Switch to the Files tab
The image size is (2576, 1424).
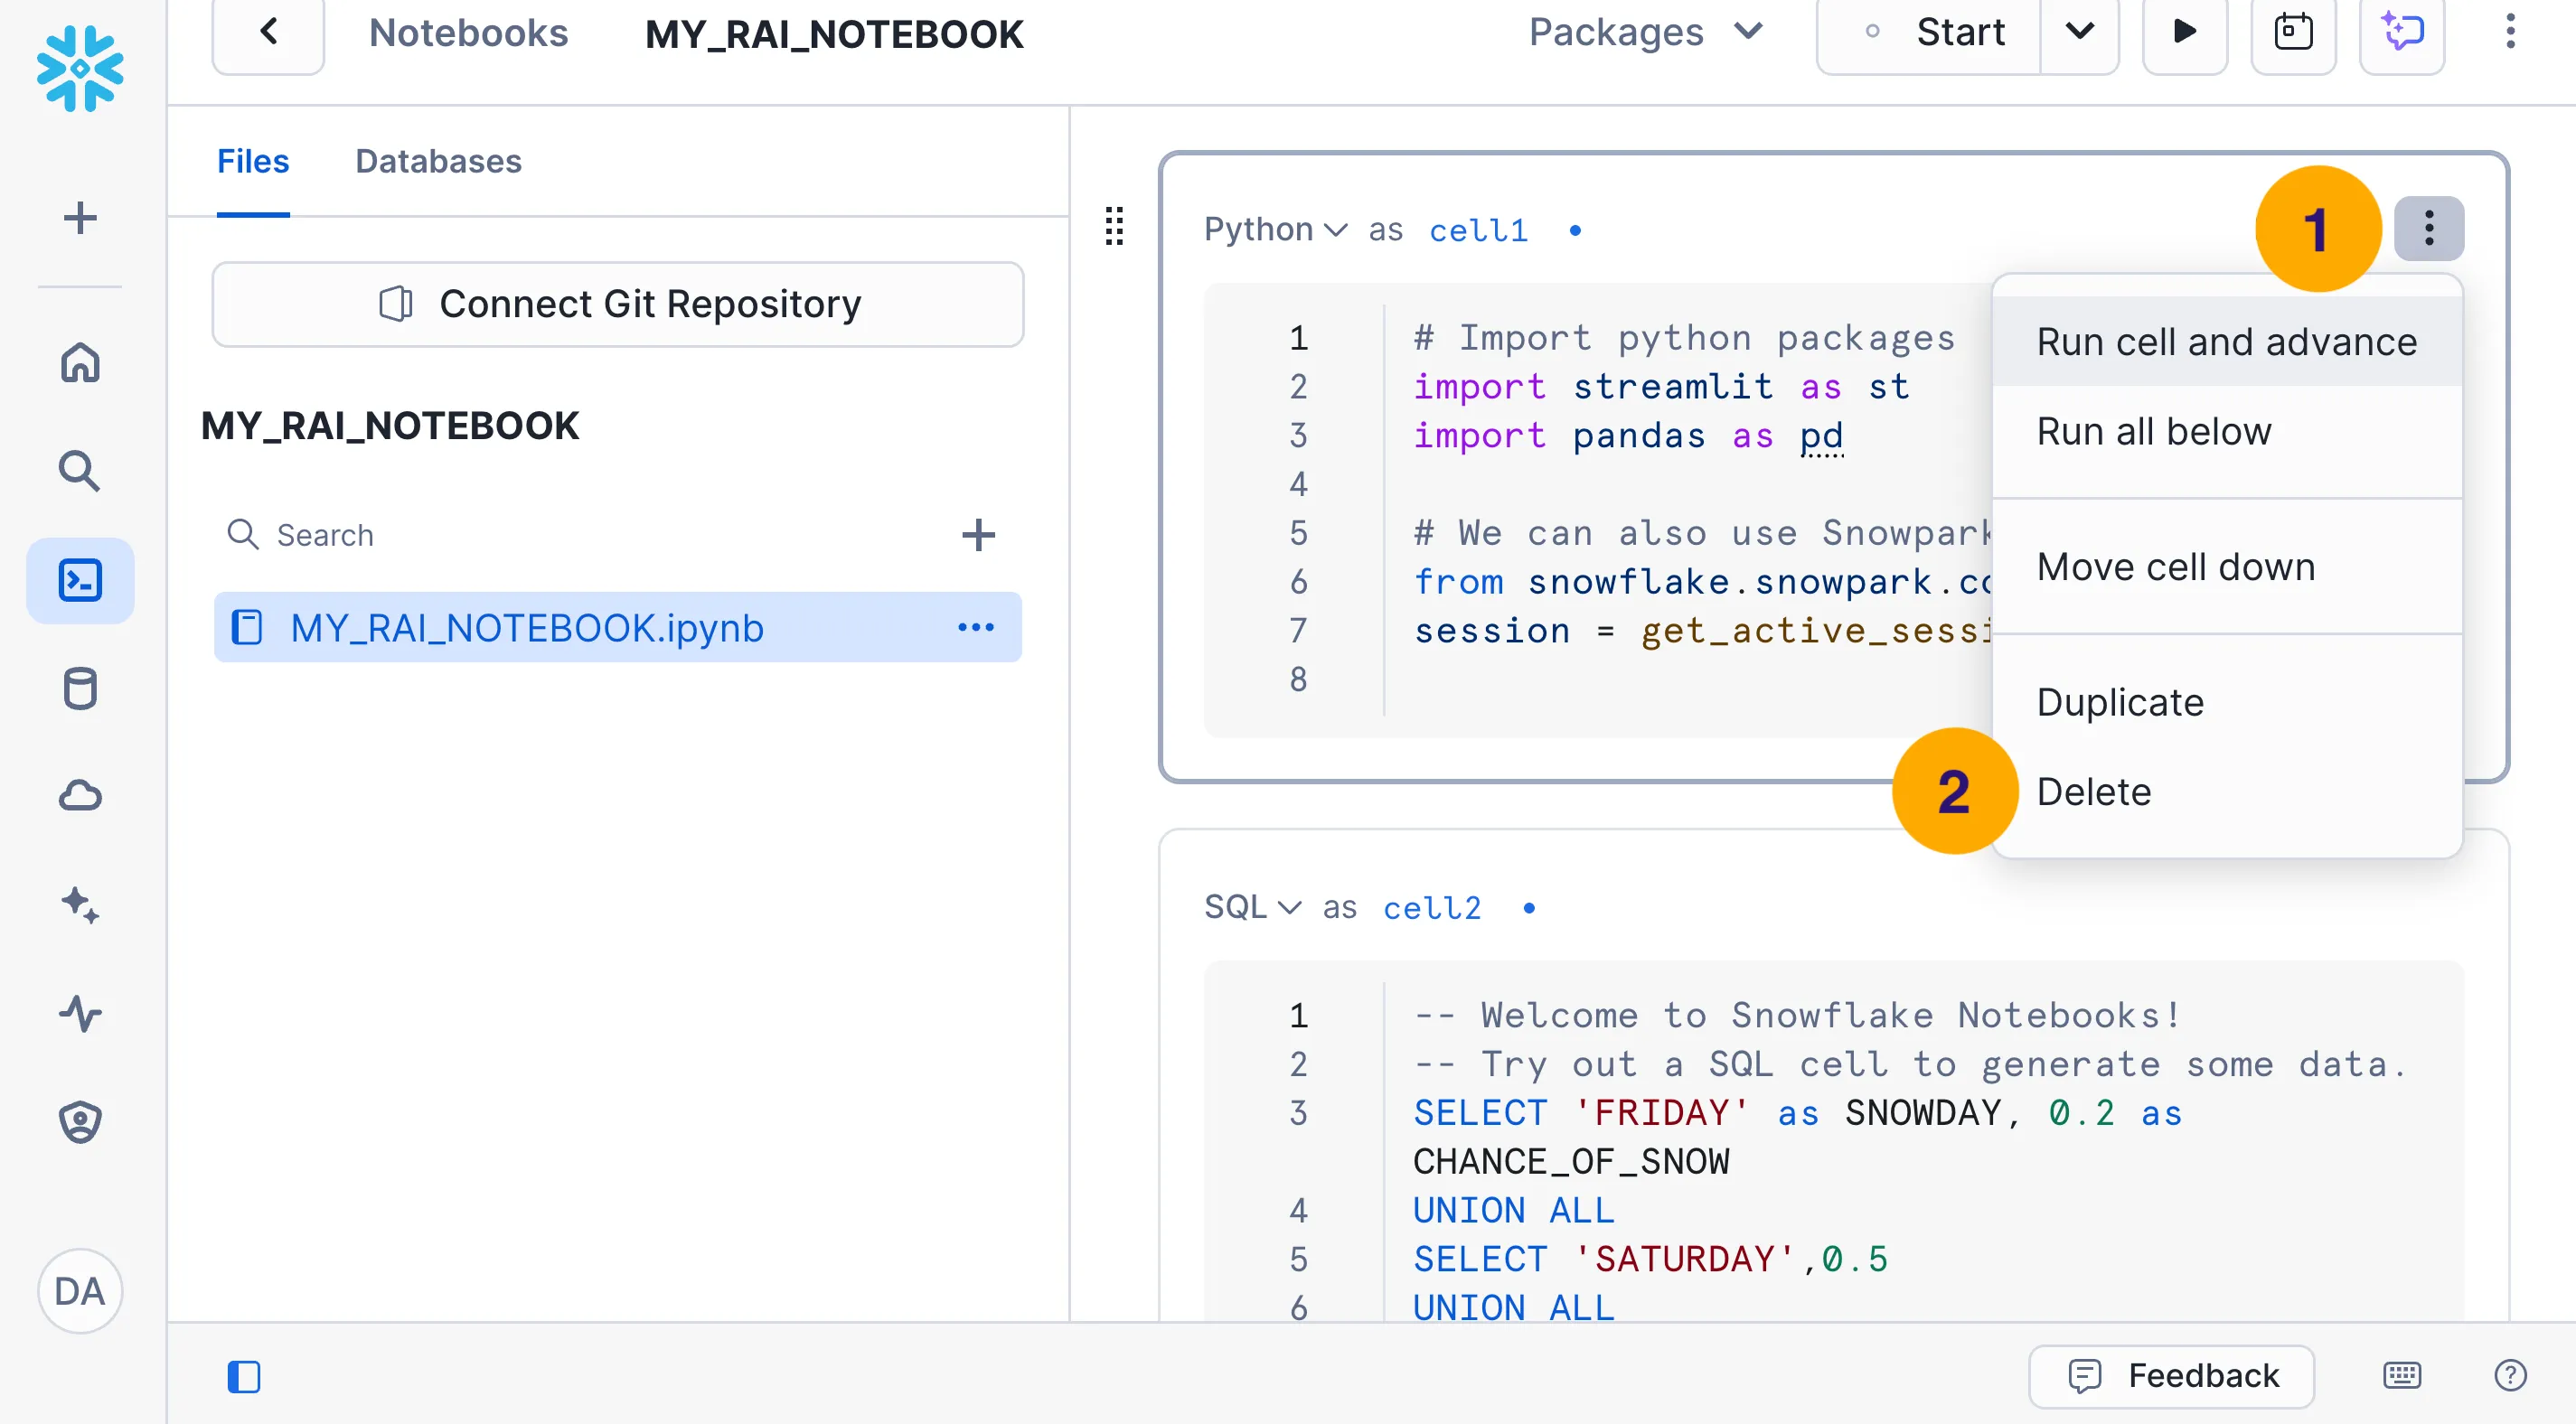point(253,161)
